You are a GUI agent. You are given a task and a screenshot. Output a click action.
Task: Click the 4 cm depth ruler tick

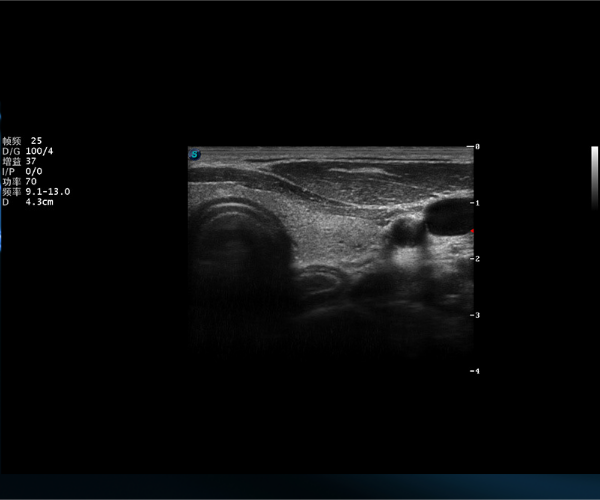(x=476, y=371)
